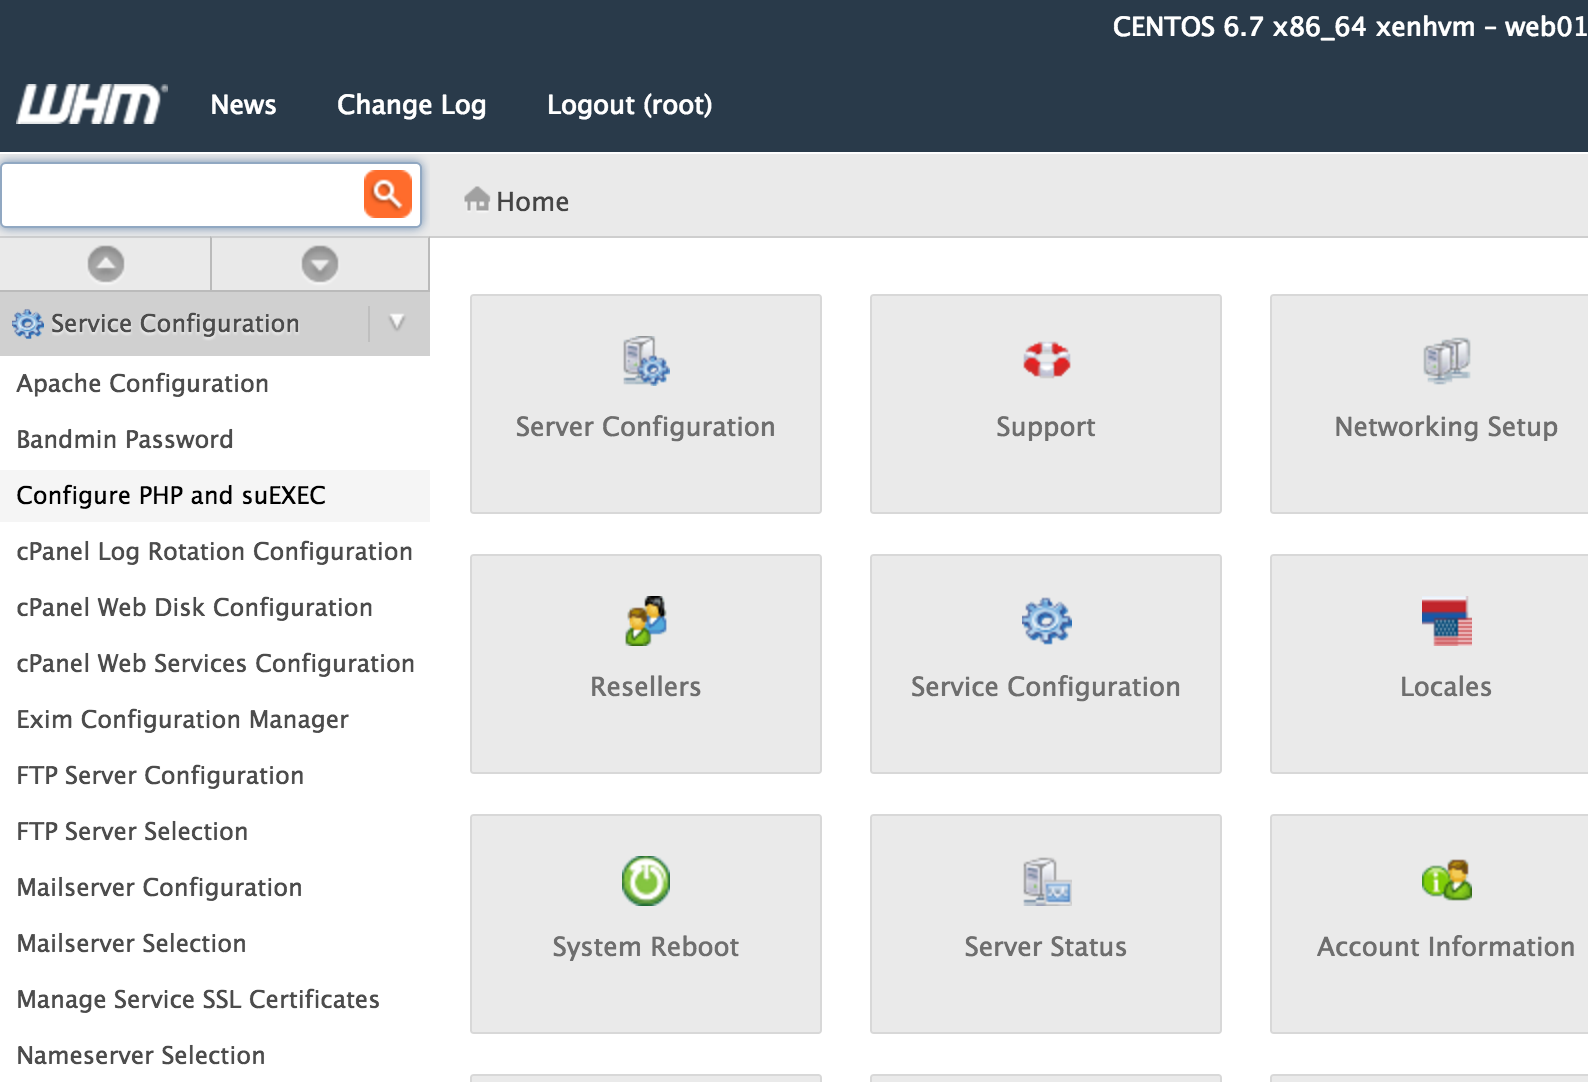Image resolution: width=1588 pixels, height=1082 pixels.
Task: Click the Service Configuration sidebar header text
Action: coord(175,324)
